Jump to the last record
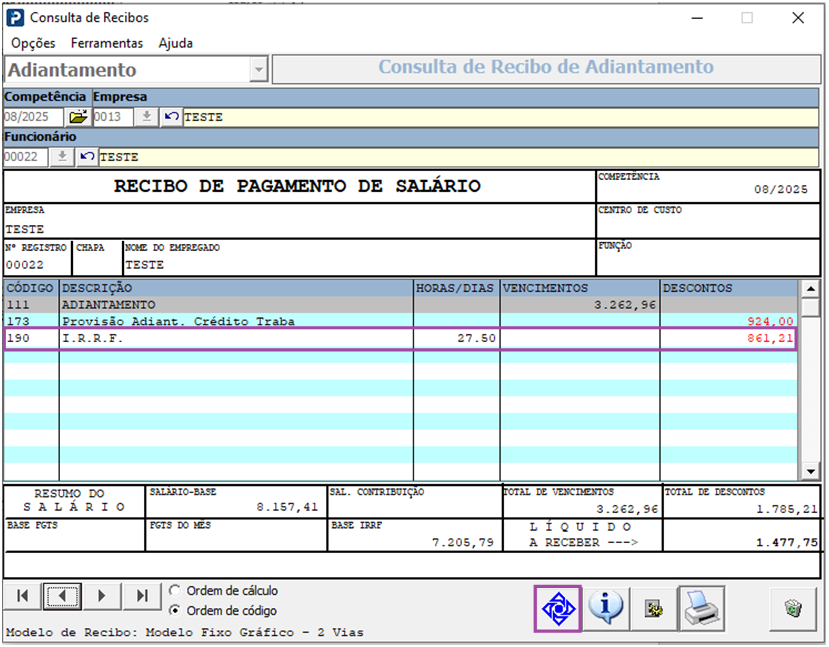829x647 pixels. point(142,596)
